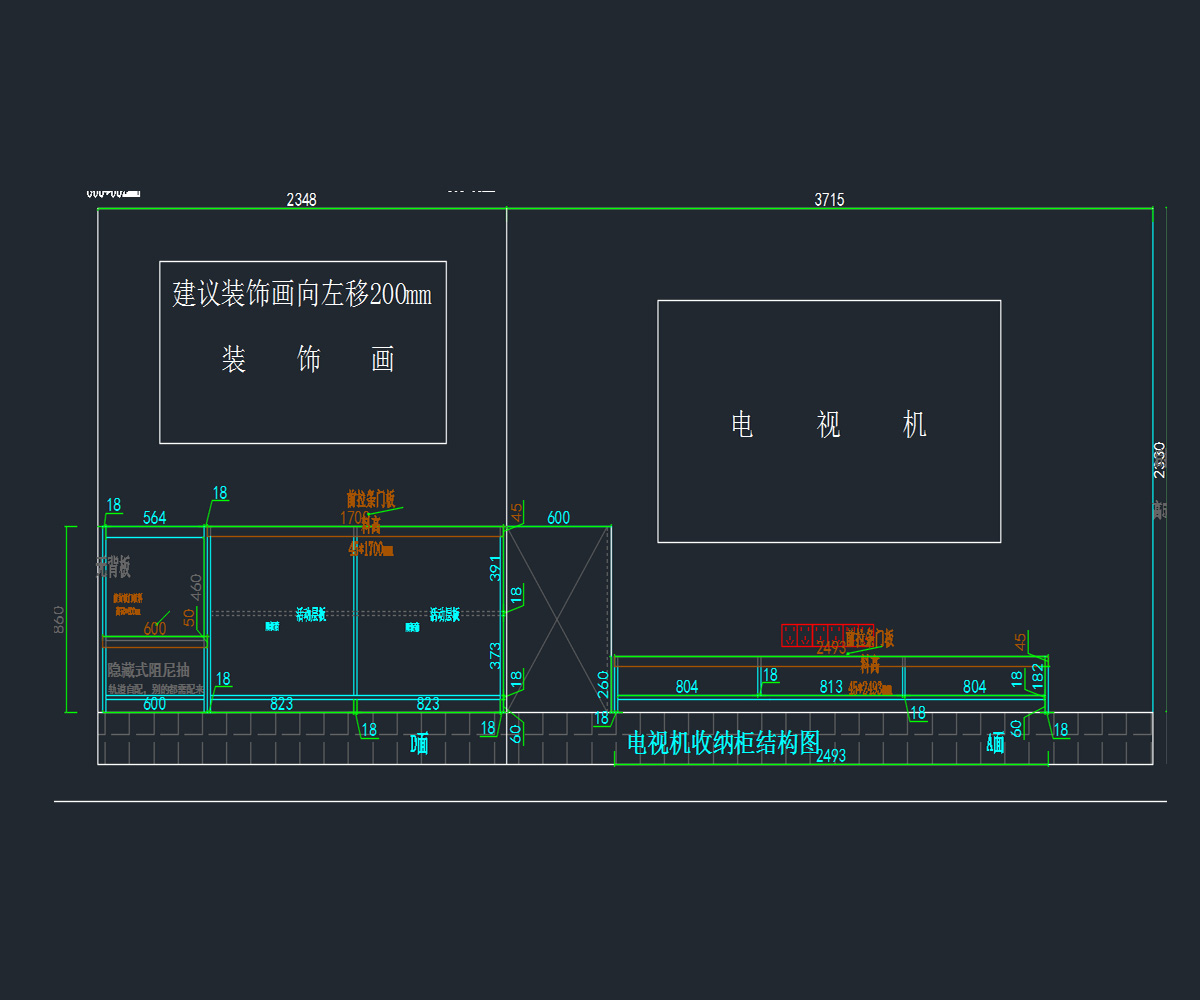Select the 2348 dimension text

tap(301, 199)
